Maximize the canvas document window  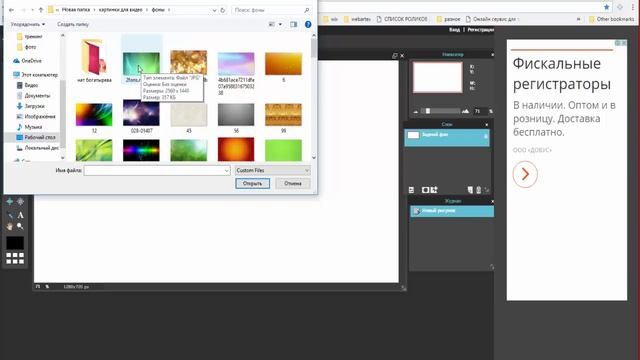[x=394, y=56]
